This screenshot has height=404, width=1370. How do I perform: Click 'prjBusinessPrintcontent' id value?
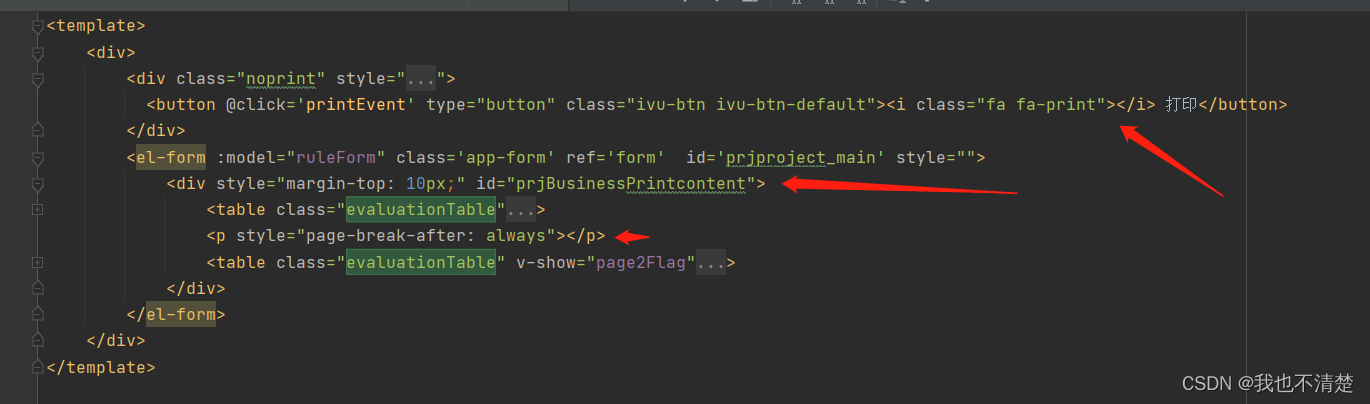tap(631, 184)
